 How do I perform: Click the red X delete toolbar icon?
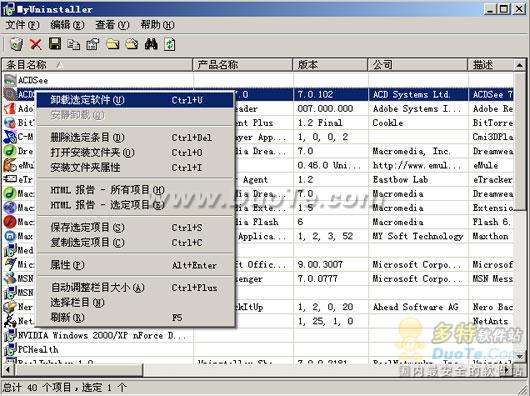click(x=35, y=44)
